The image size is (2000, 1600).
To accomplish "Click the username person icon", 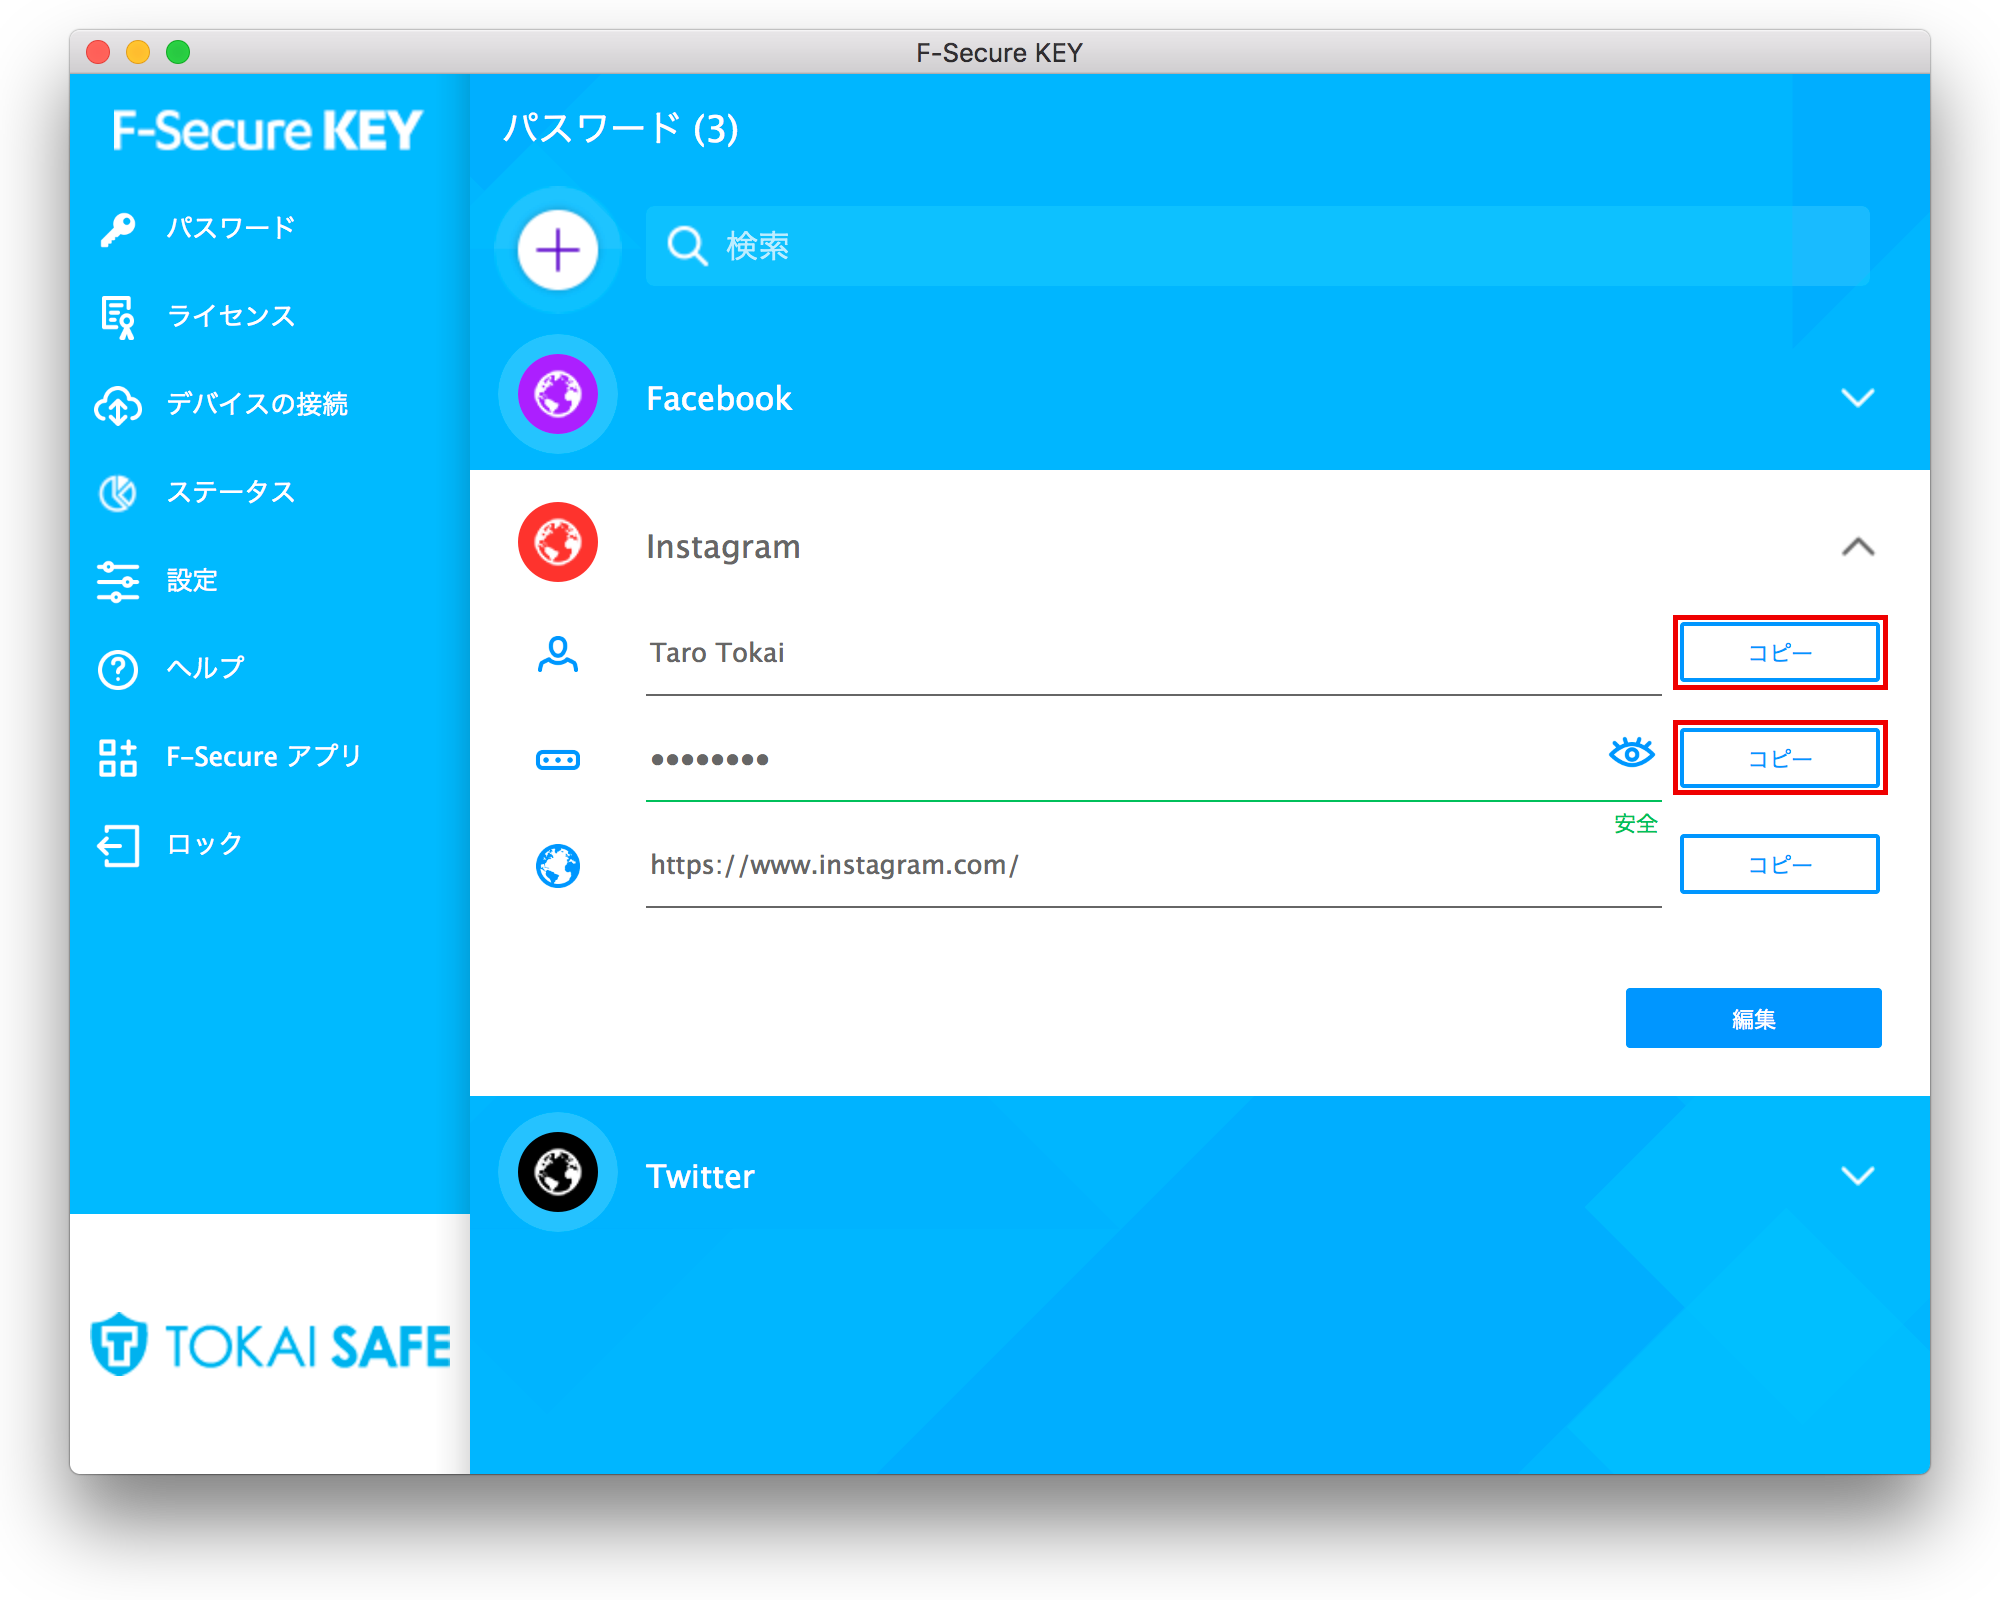I will coord(558,654).
